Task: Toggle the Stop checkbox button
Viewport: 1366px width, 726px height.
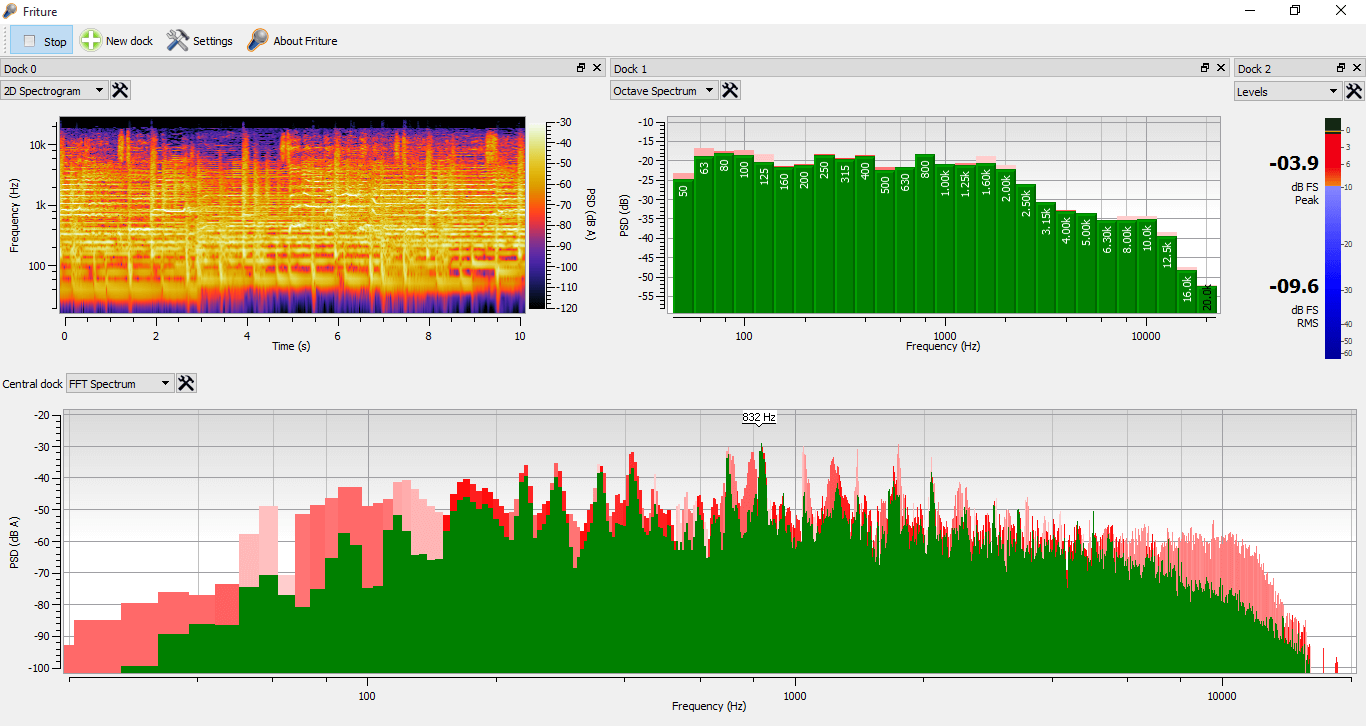Action: (42, 41)
